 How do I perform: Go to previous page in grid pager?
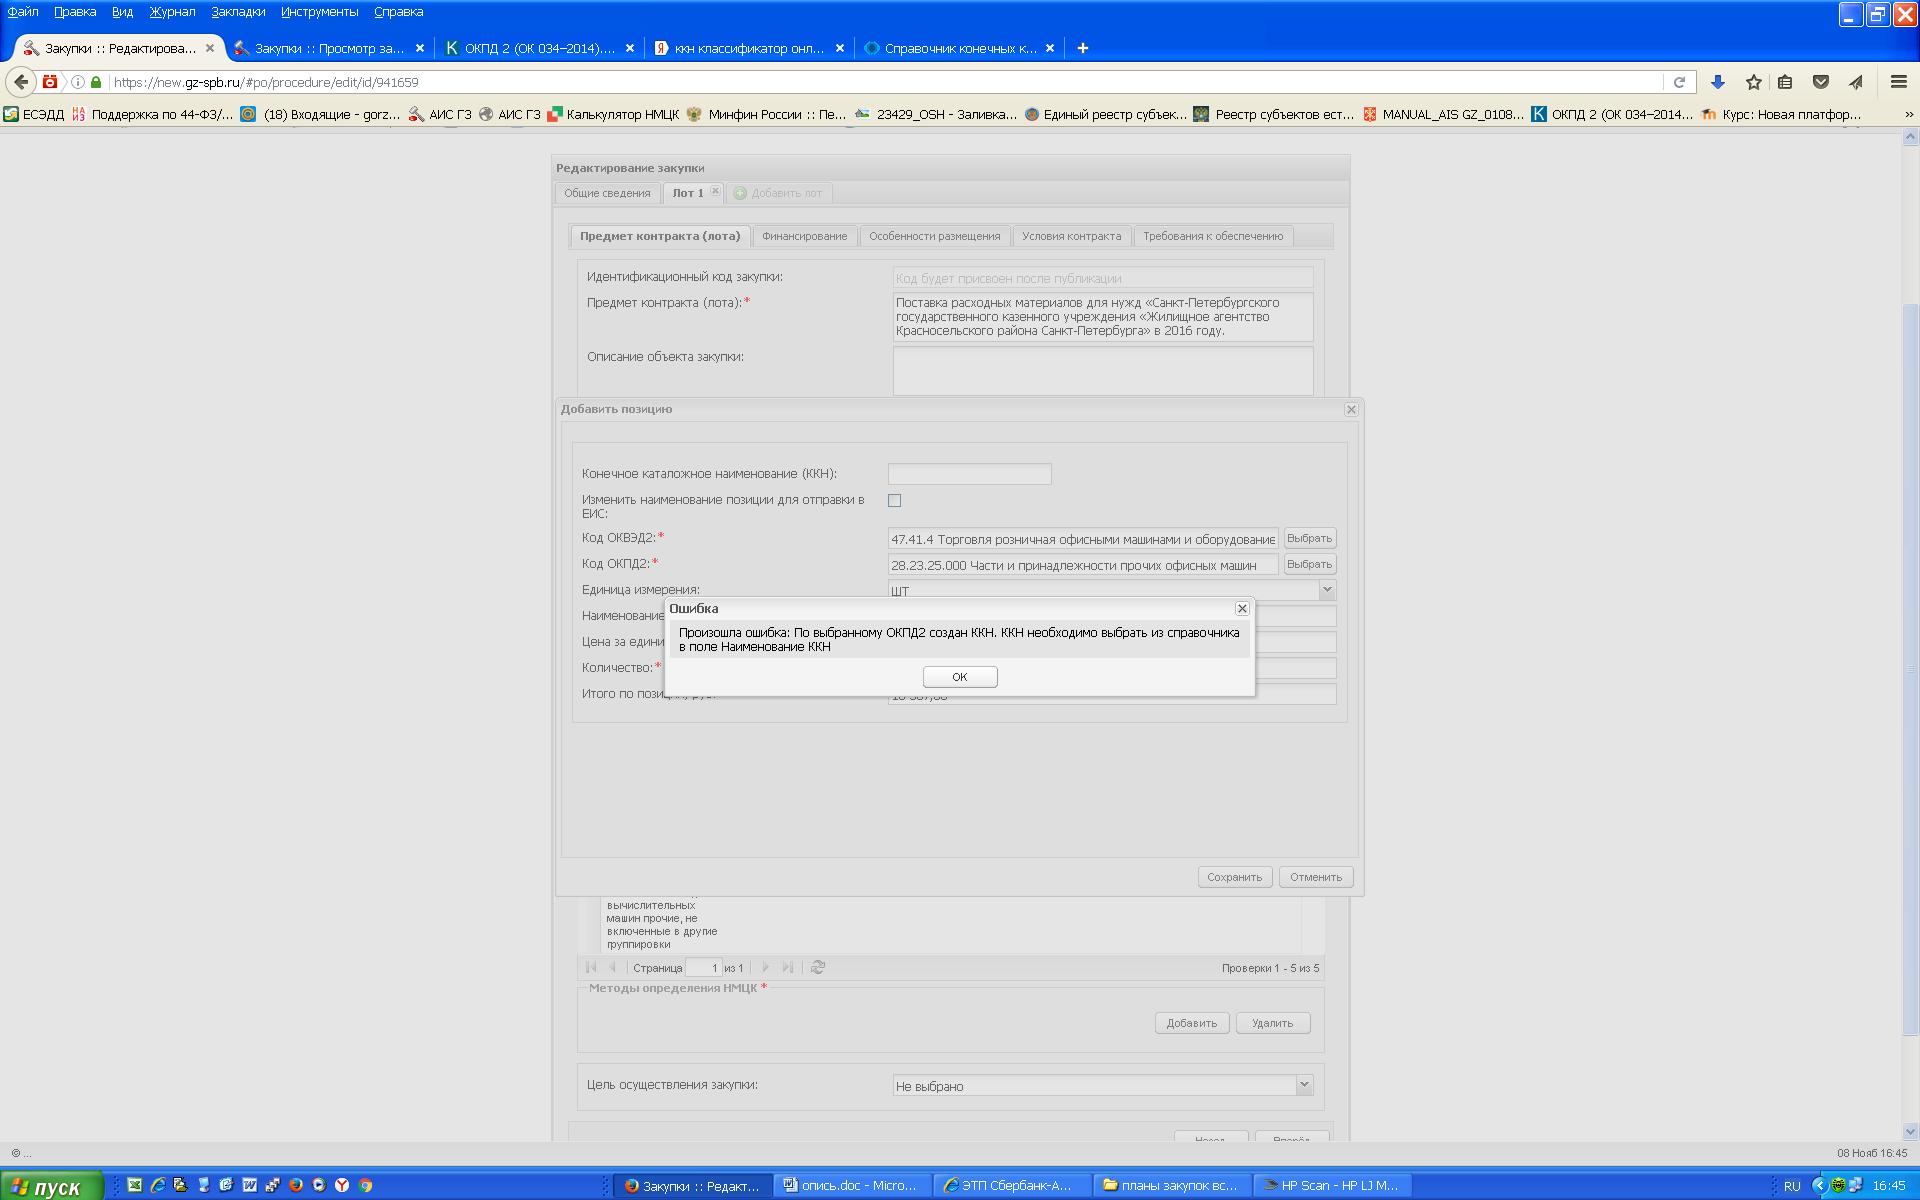[x=613, y=967]
